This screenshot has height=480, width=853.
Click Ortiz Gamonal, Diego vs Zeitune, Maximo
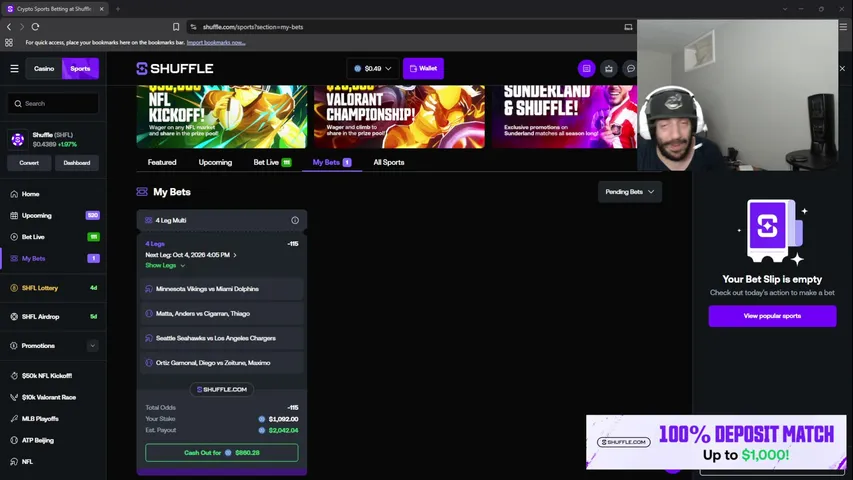point(221,363)
